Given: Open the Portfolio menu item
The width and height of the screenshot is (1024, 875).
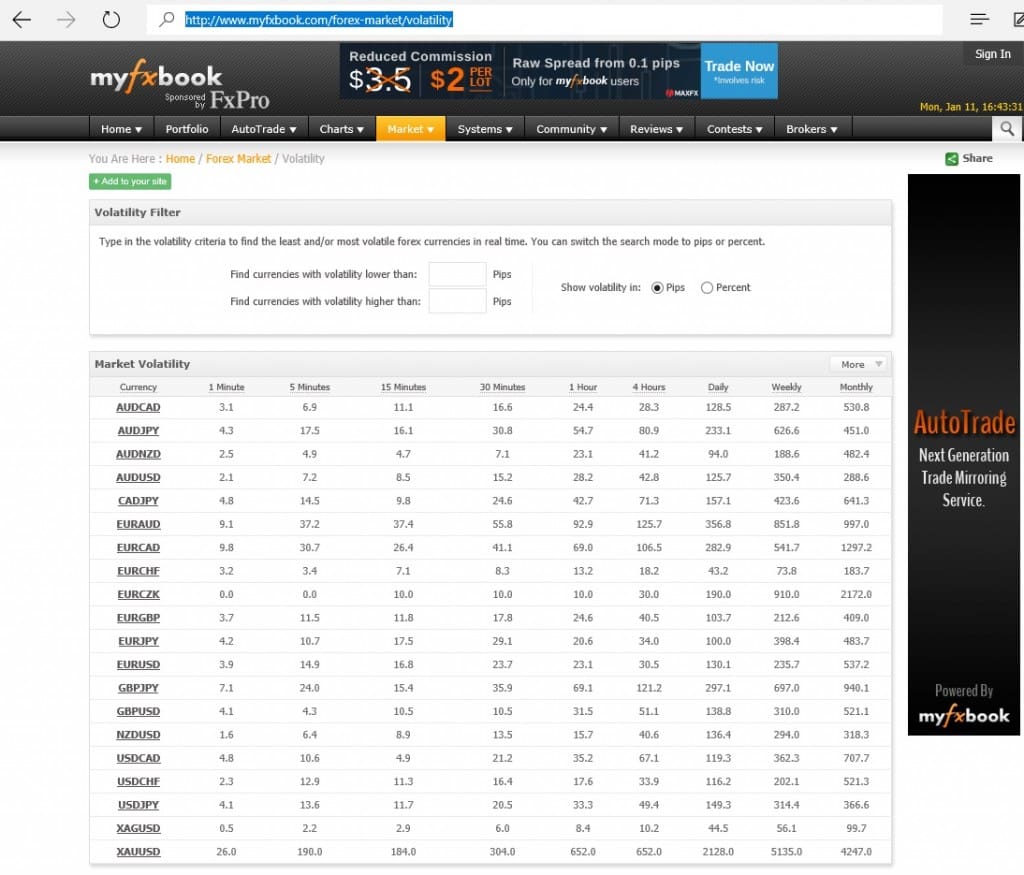Looking at the screenshot, I should pyautogui.click(x=187, y=129).
